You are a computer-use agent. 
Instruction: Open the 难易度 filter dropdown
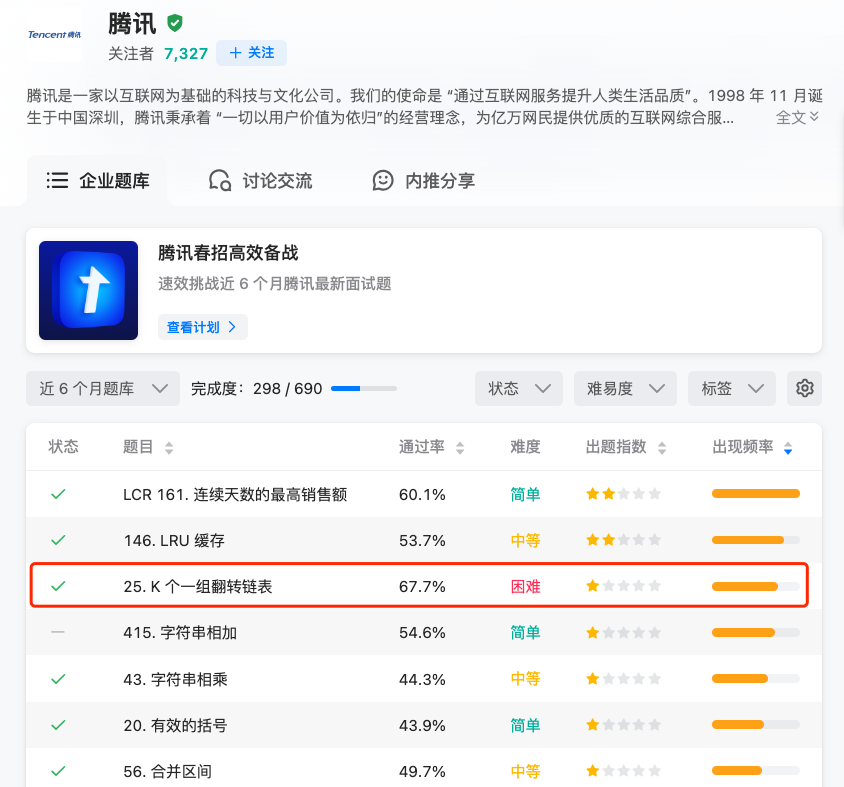click(625, 388)
